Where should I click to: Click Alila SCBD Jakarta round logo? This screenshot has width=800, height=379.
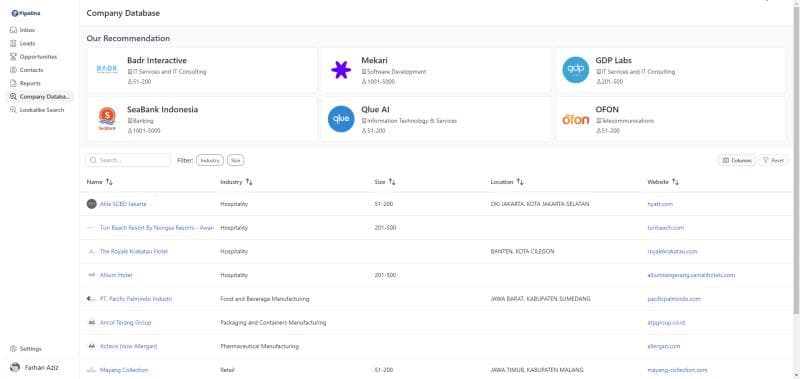click(91, 204)
